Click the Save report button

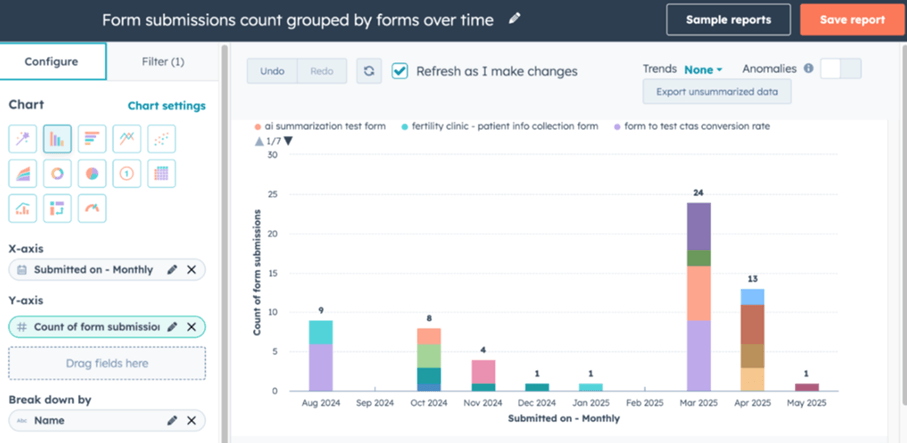click(x=852, y=20)
